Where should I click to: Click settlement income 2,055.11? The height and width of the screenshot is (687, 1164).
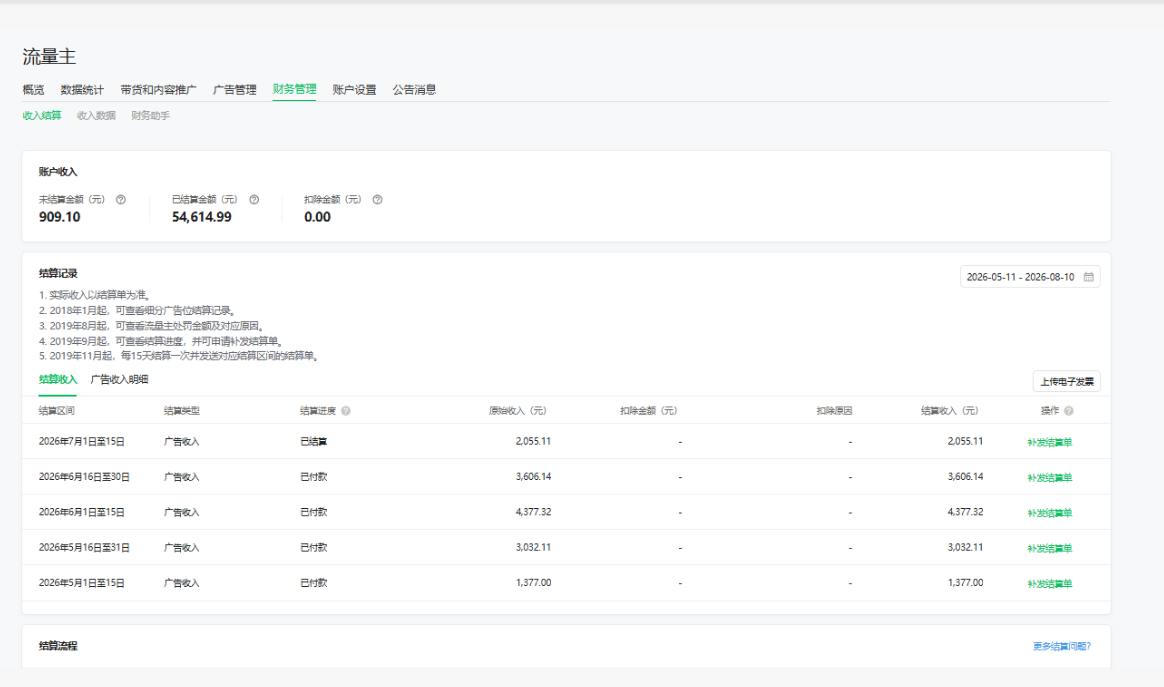point(965,441)
